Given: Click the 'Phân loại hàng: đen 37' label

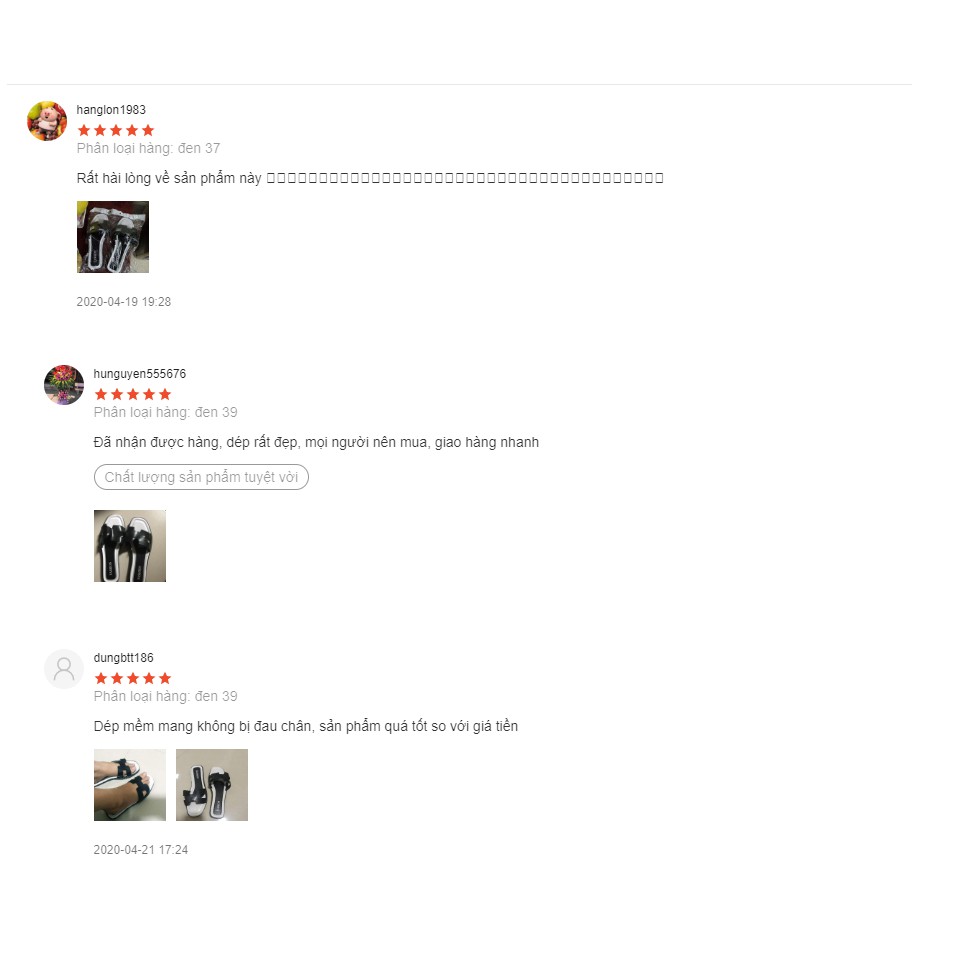Looking at the screenshot, I should click(148, 148).
